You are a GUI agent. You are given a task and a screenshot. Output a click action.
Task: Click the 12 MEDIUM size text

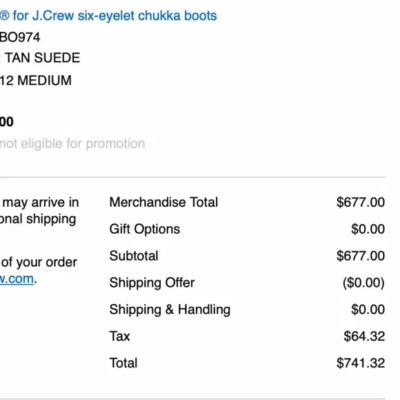pyautogui.click(x=36, y=81)
